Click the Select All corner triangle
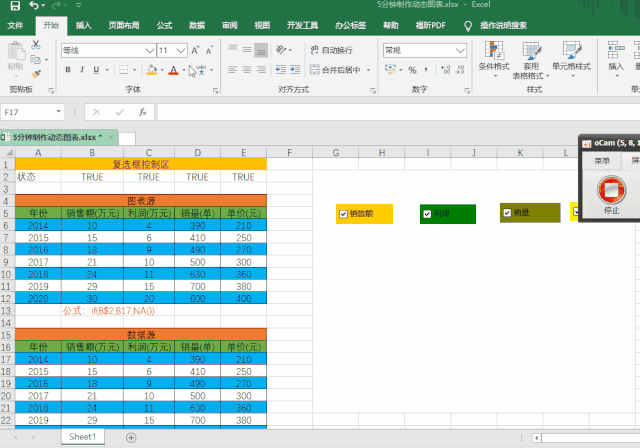The image size is (640, 448). 8,153
